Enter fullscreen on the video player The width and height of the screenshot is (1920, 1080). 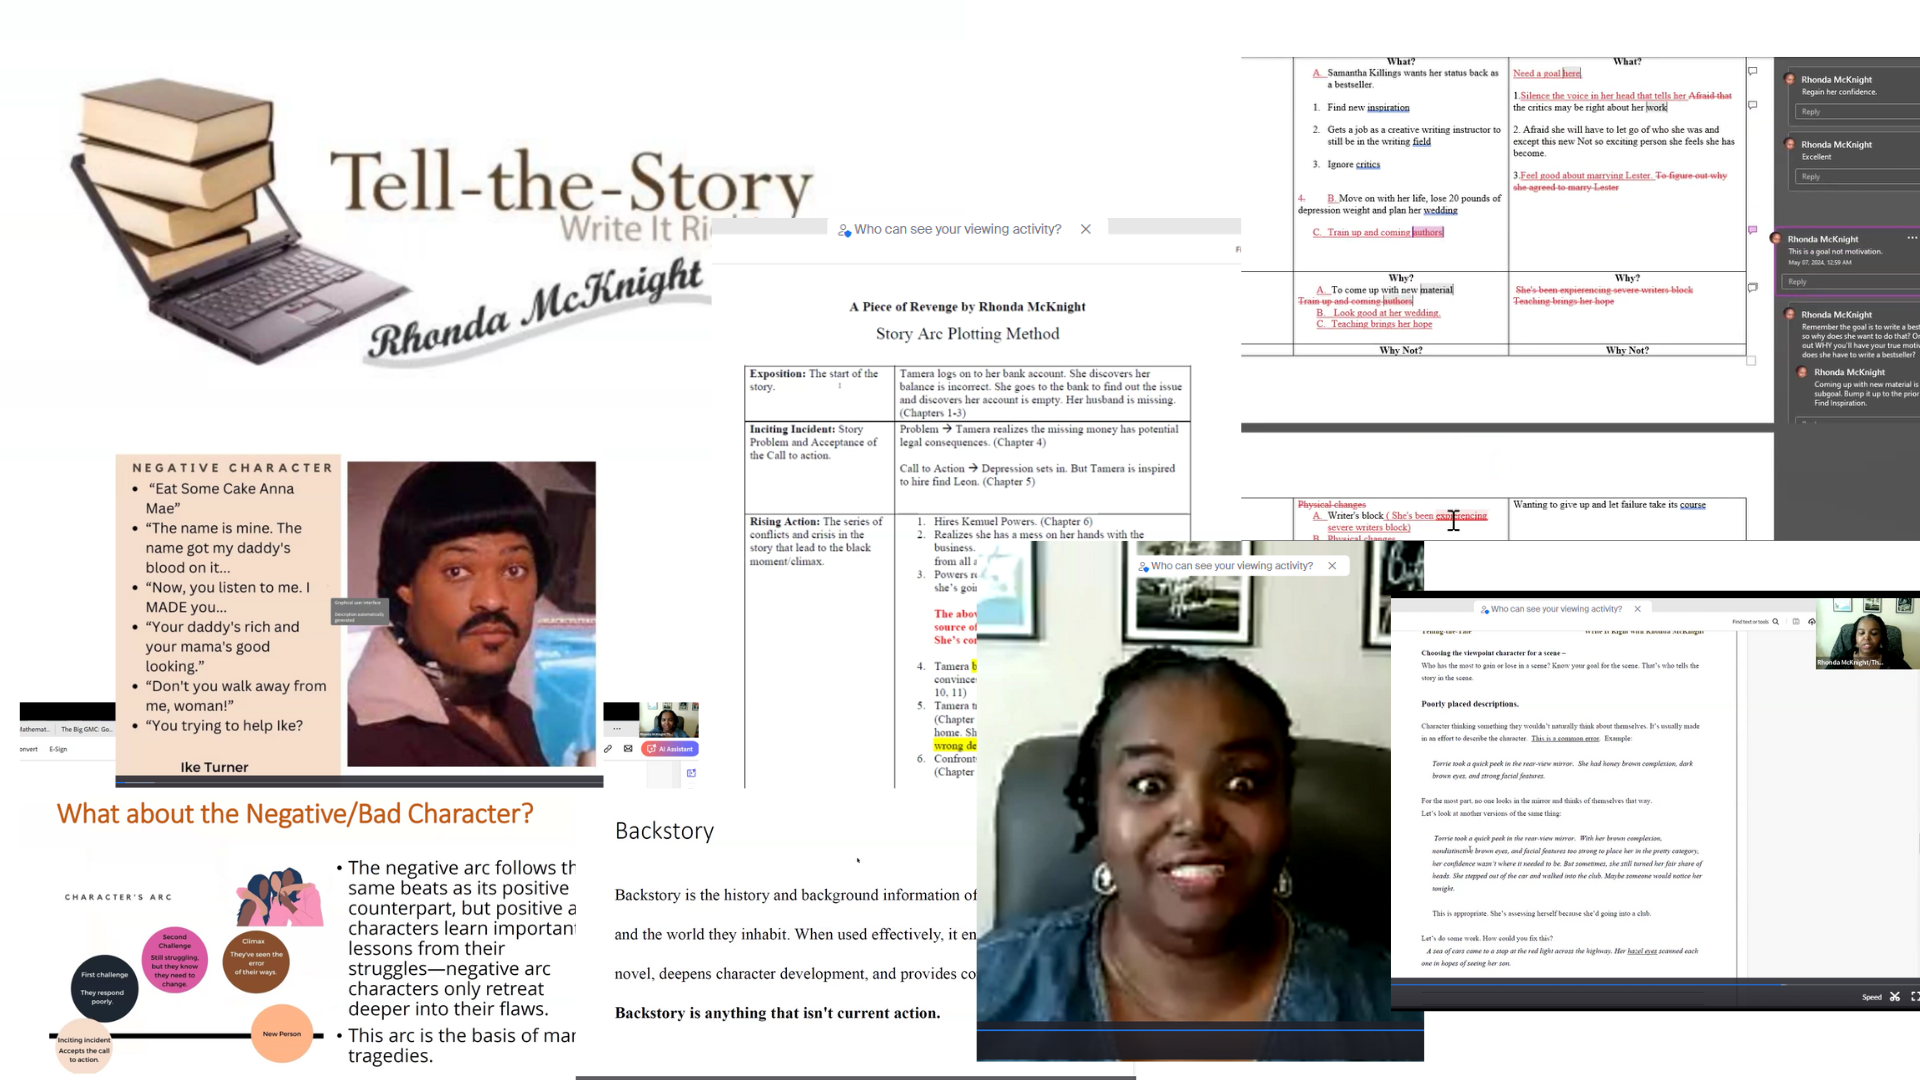point(1914,997)
